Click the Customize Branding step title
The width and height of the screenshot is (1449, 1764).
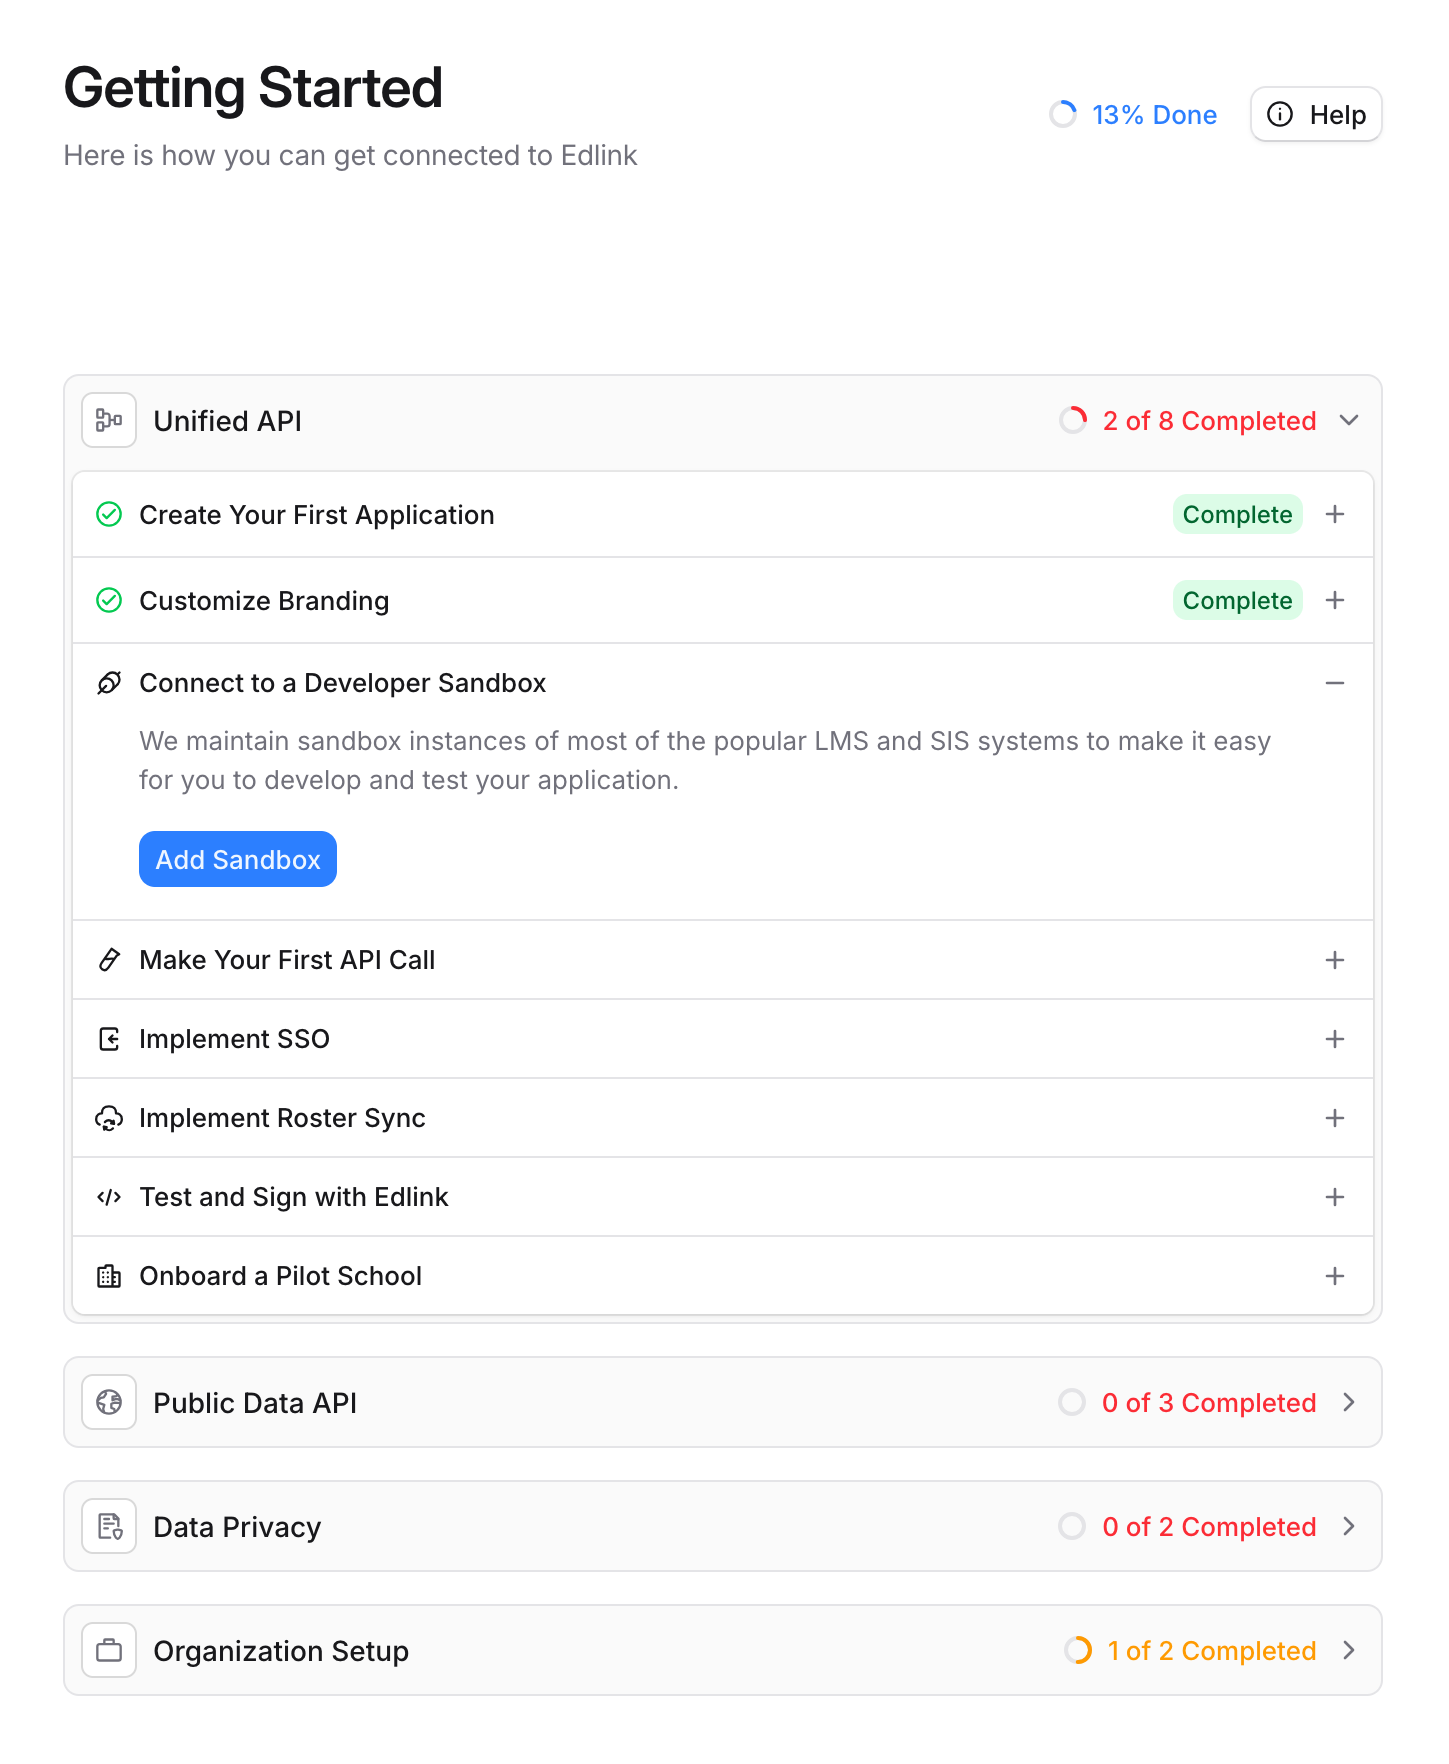pos(264,601)
